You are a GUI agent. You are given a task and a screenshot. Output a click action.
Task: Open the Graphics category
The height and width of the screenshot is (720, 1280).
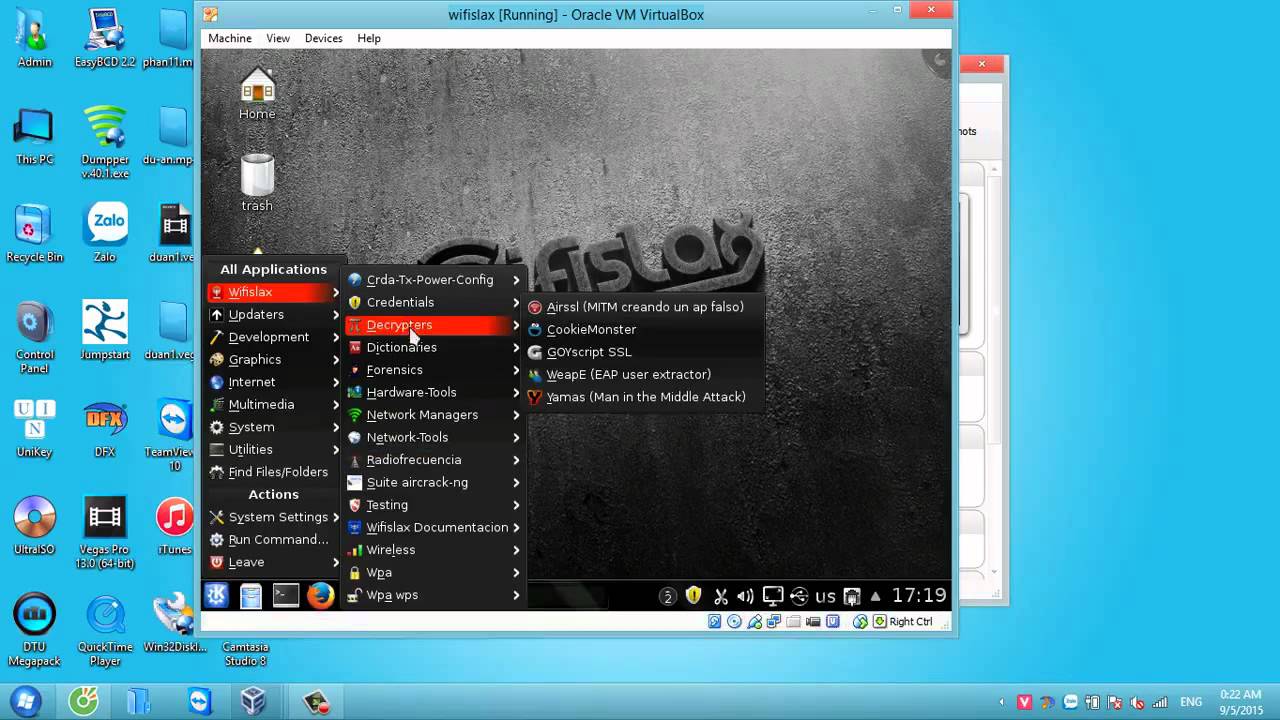point(273,359)
